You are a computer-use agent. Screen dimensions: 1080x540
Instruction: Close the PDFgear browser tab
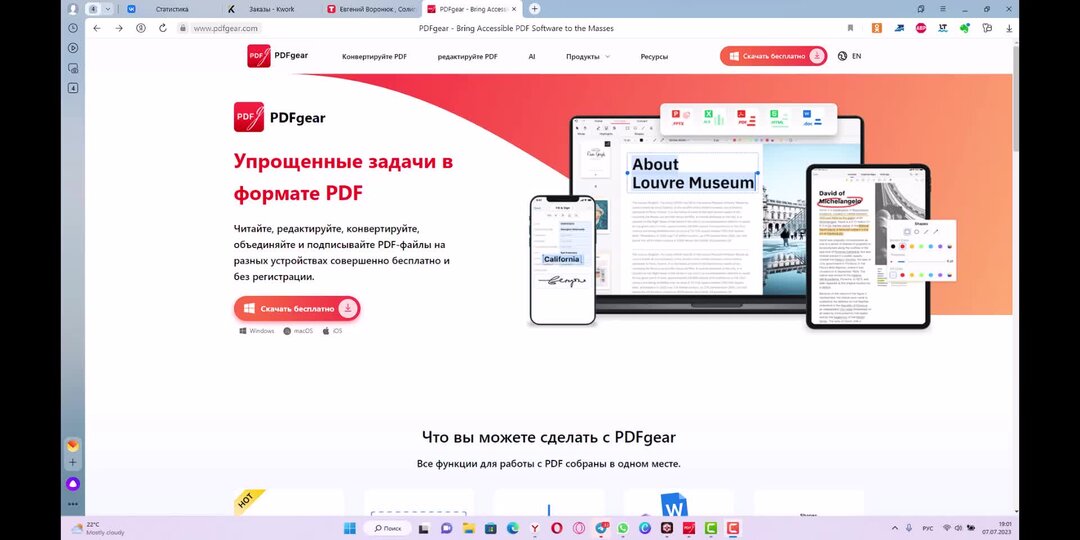(x=514, y=9)
